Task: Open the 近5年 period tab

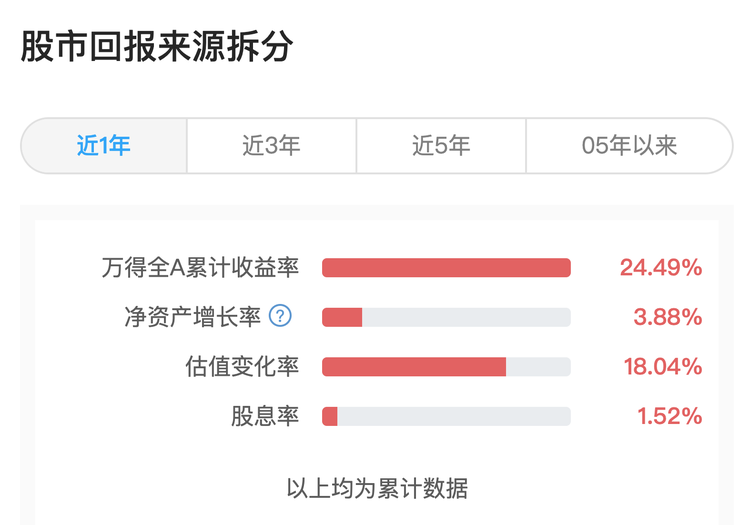Action: coord(441,146)
